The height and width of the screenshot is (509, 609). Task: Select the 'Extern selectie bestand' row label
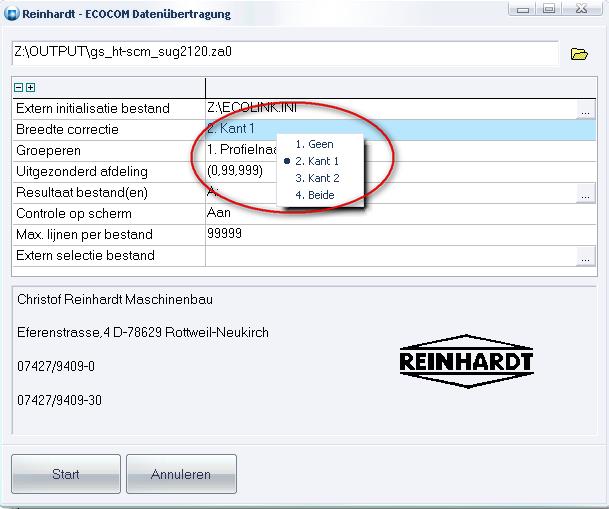[x=85, y=255]
